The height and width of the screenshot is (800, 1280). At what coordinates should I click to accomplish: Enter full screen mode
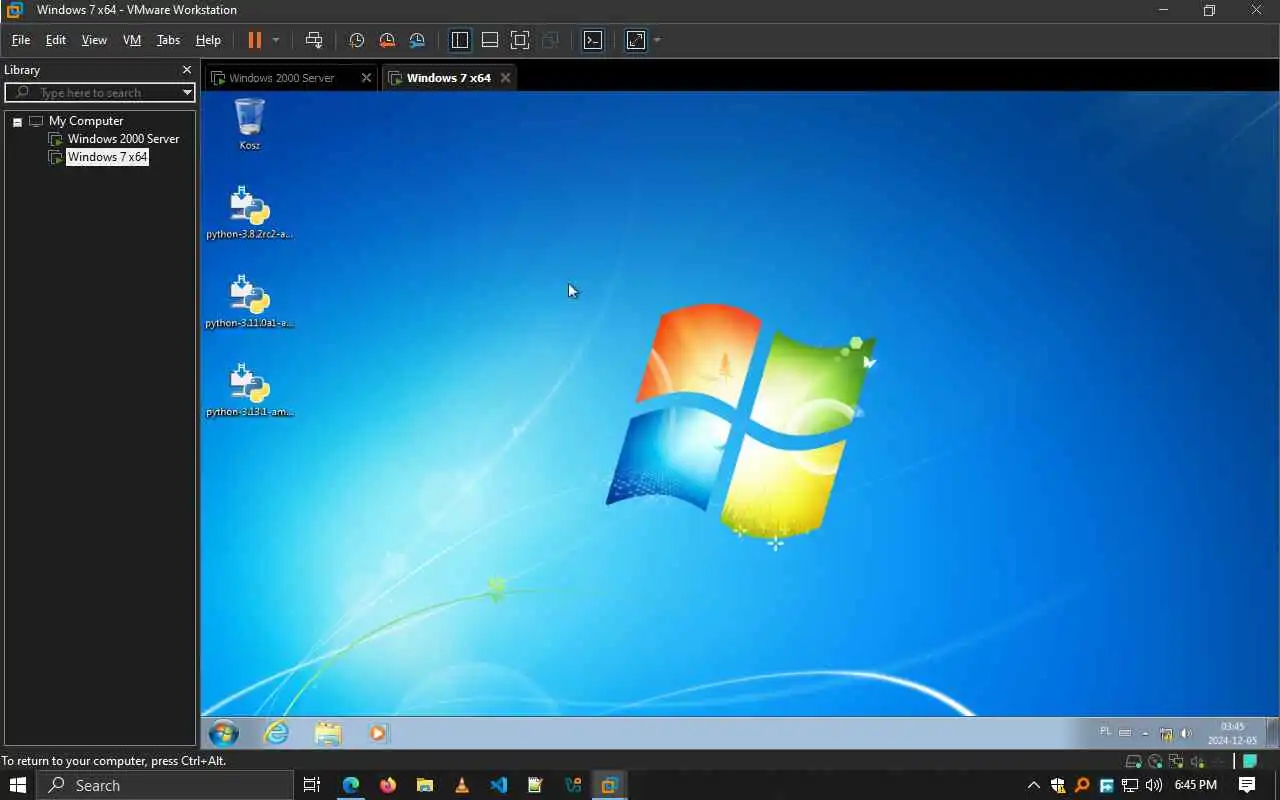point(520,40)
